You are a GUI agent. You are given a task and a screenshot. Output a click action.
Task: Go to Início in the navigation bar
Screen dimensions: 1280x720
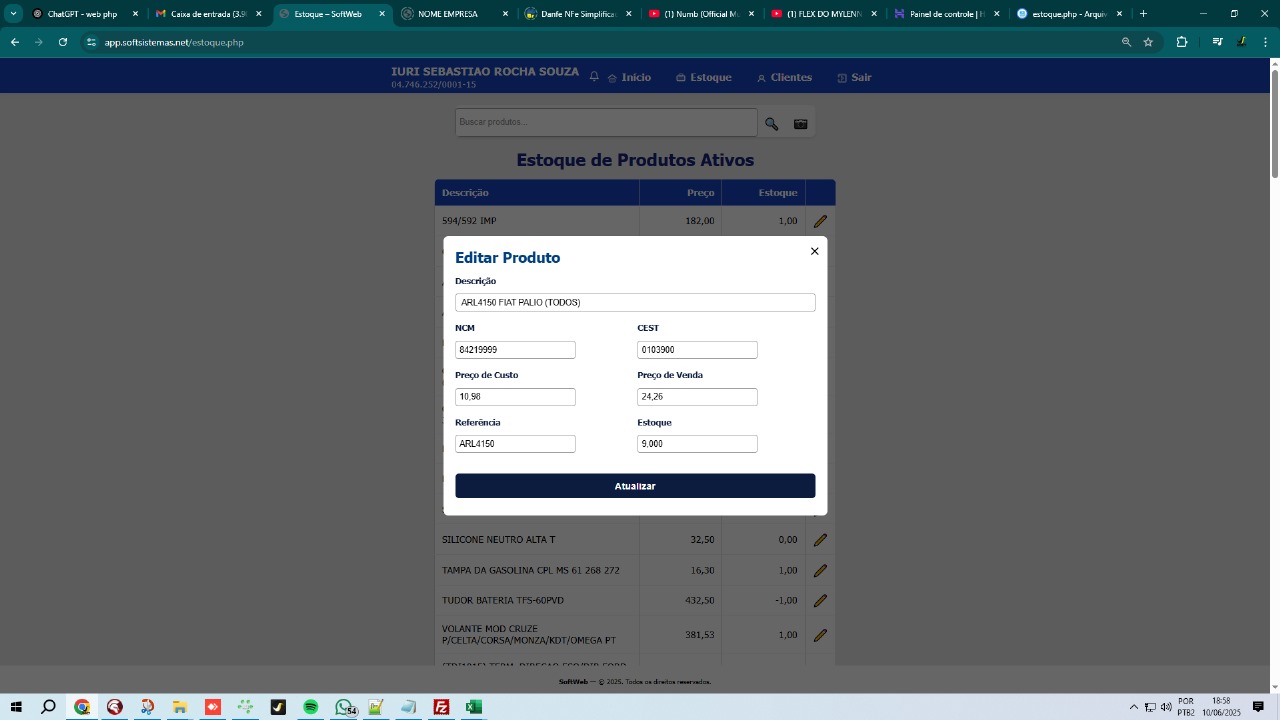tap(635, 77)
